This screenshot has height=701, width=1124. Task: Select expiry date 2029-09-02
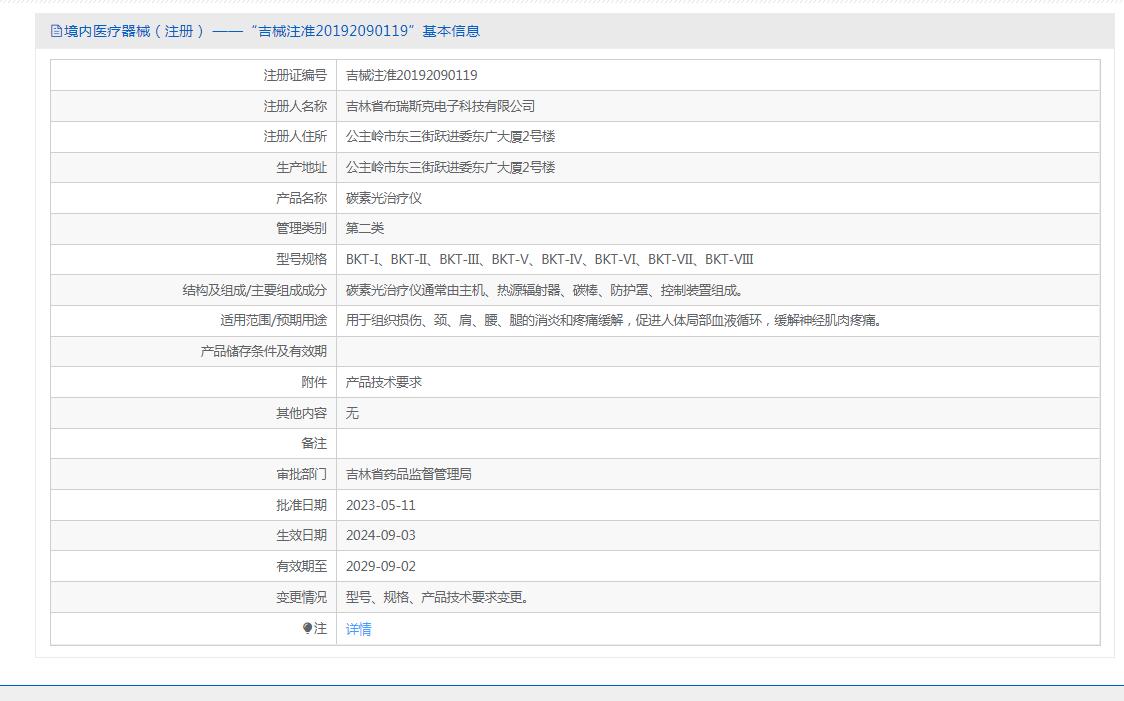point(381,566)
